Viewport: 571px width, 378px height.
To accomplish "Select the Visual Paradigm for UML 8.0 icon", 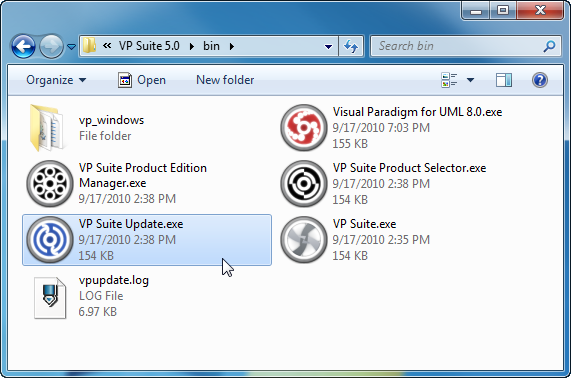I will (304, 128).
